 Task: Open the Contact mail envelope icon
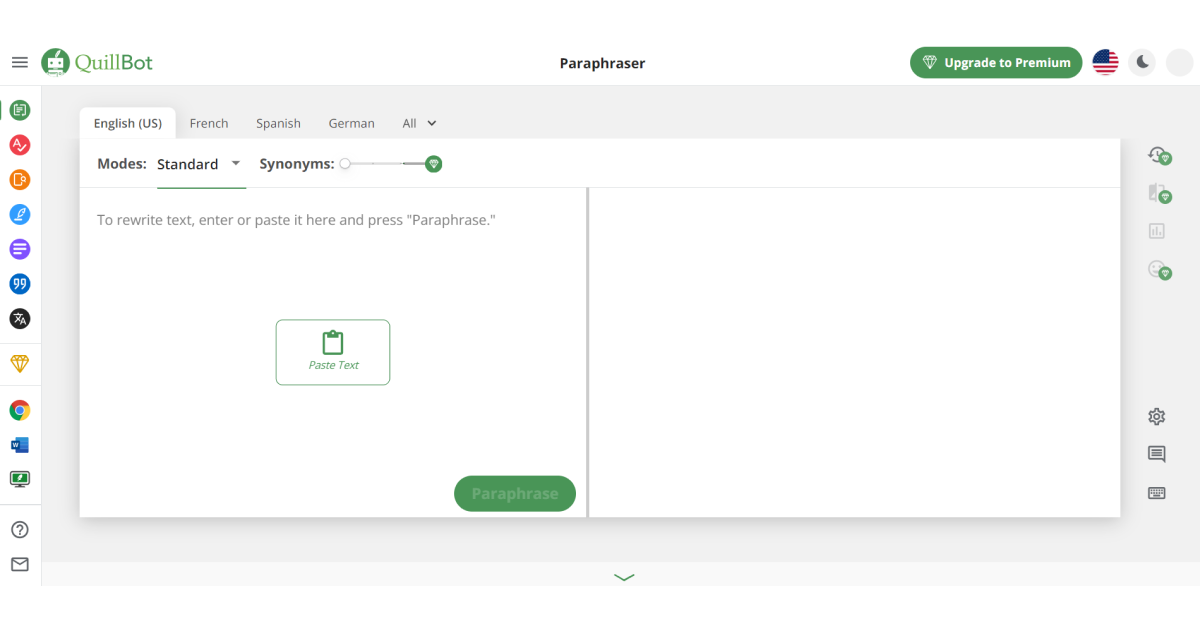pyautogui.click(x=19, y=564)
